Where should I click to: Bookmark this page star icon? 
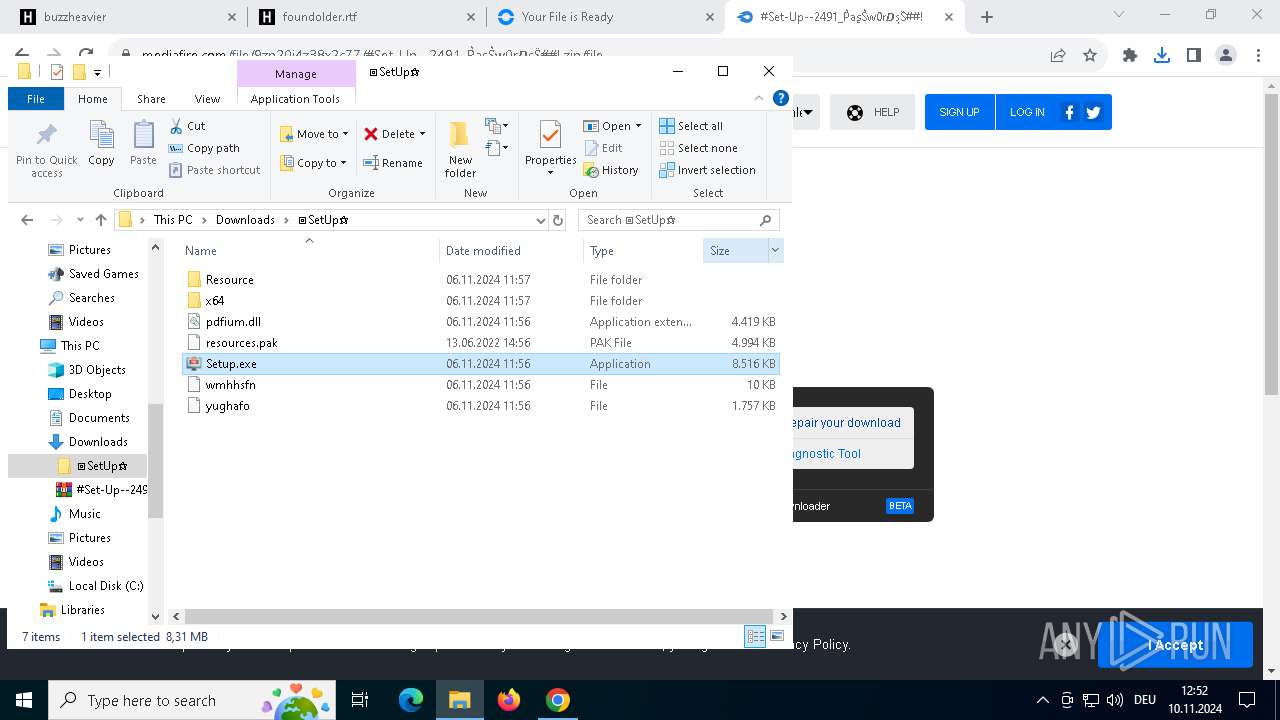point(1090,56)
